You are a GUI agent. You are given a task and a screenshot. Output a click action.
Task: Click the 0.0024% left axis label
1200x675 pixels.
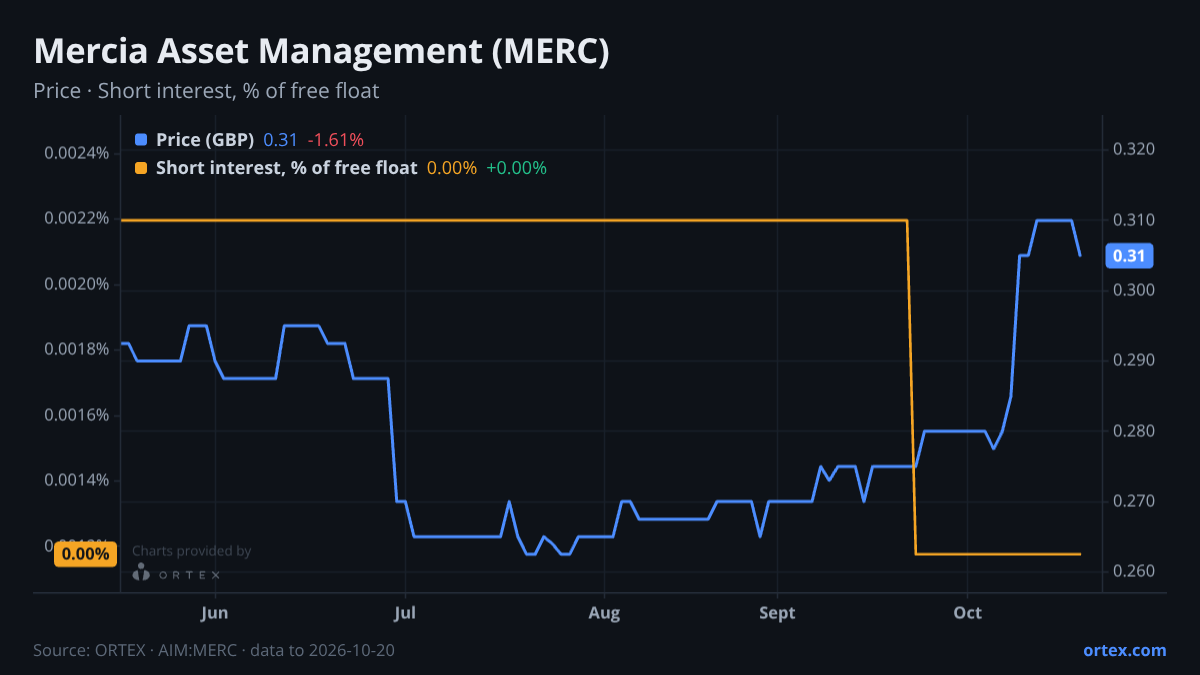click(76, 153)
